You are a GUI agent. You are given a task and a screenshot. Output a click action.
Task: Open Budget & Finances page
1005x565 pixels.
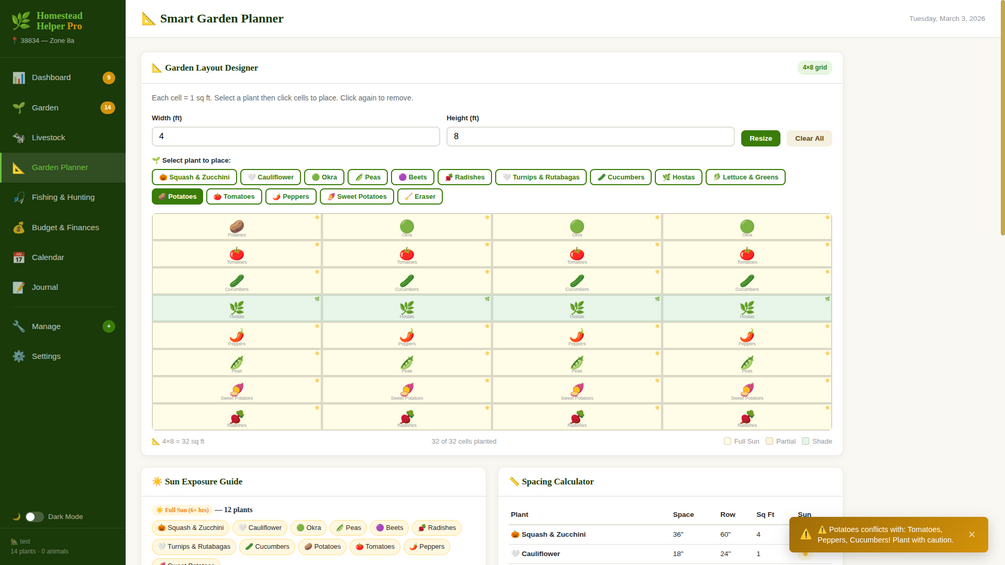pos(65,227)
